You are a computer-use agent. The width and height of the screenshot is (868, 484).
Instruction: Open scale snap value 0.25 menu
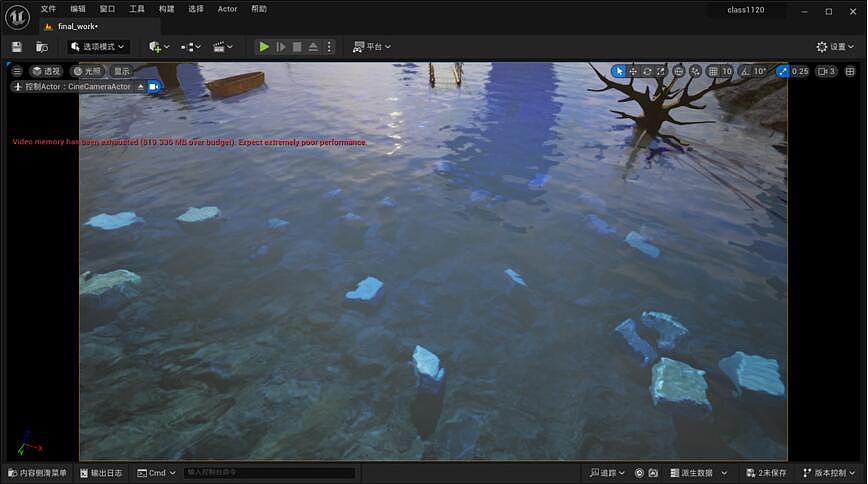pyautogui.click(x=800, y=71)
